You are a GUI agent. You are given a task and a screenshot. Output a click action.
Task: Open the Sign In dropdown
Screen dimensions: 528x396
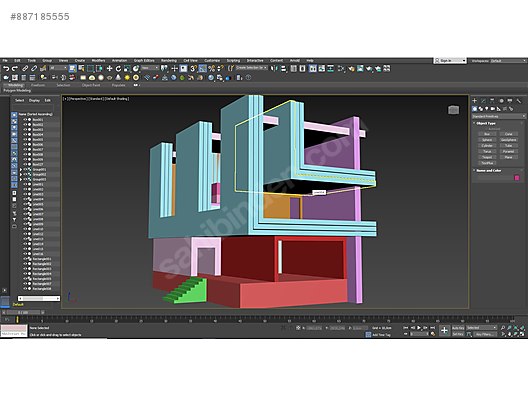(450, 61)
